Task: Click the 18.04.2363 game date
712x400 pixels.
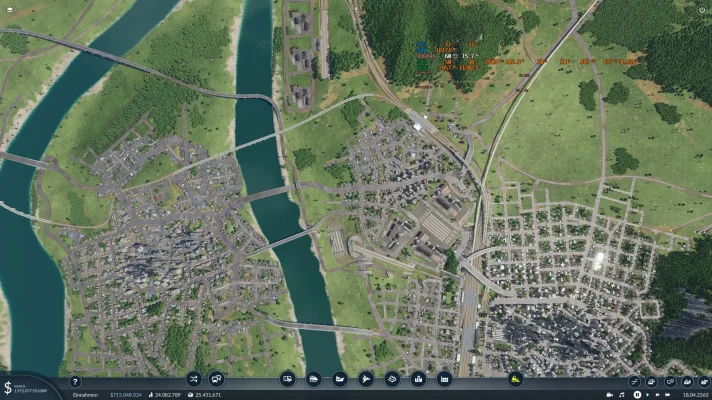Action: [695, 395]
